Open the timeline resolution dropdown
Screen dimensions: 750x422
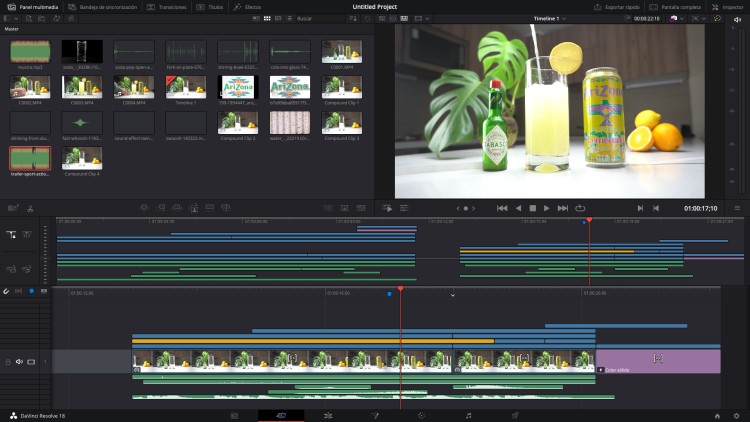677,18
